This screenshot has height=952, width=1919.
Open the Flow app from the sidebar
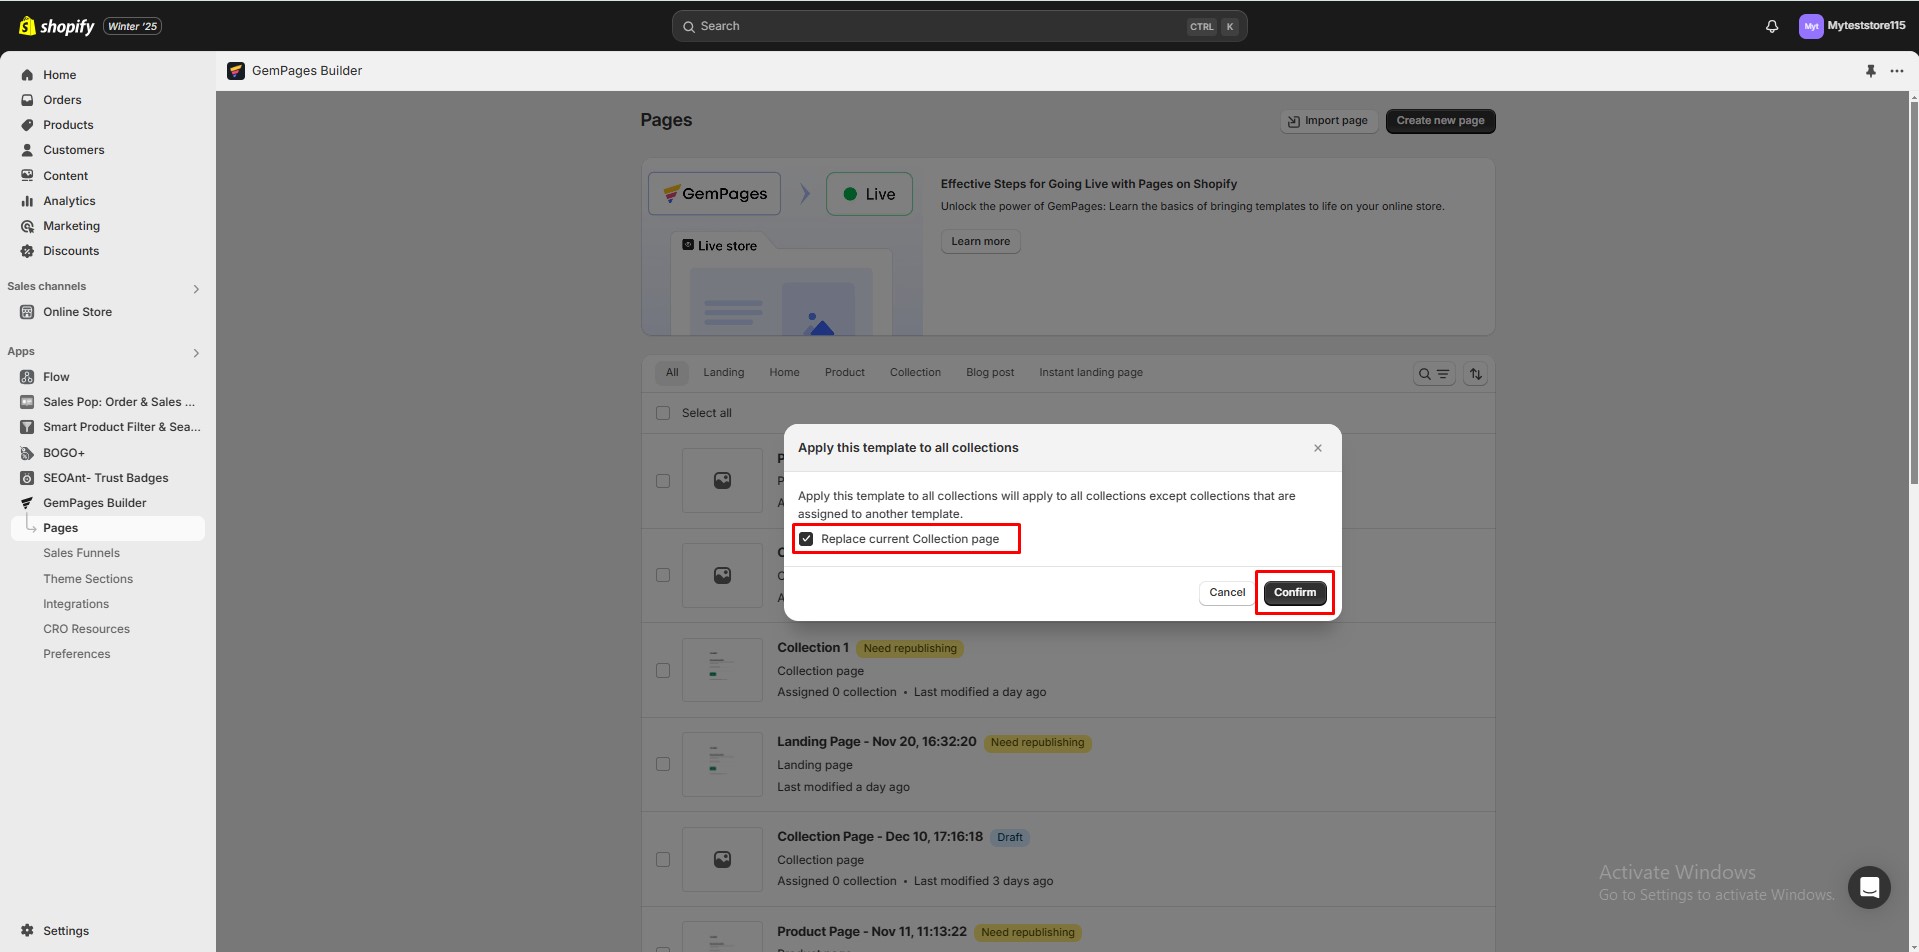[55, 376]
